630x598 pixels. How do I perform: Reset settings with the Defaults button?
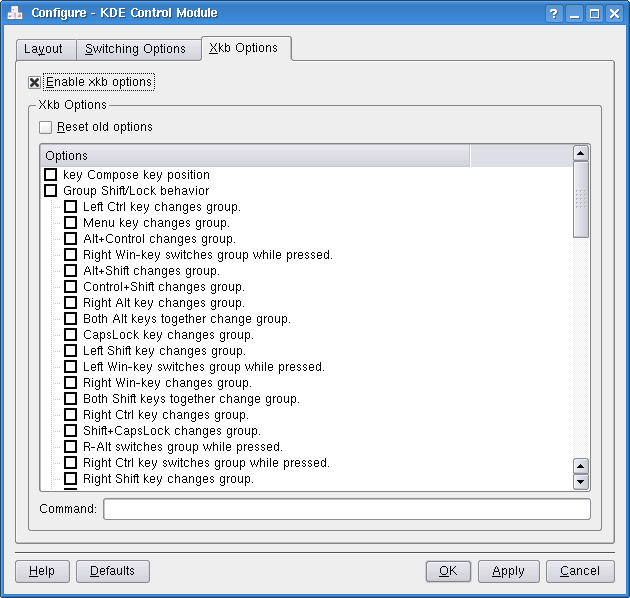click(x=112, y=571)
